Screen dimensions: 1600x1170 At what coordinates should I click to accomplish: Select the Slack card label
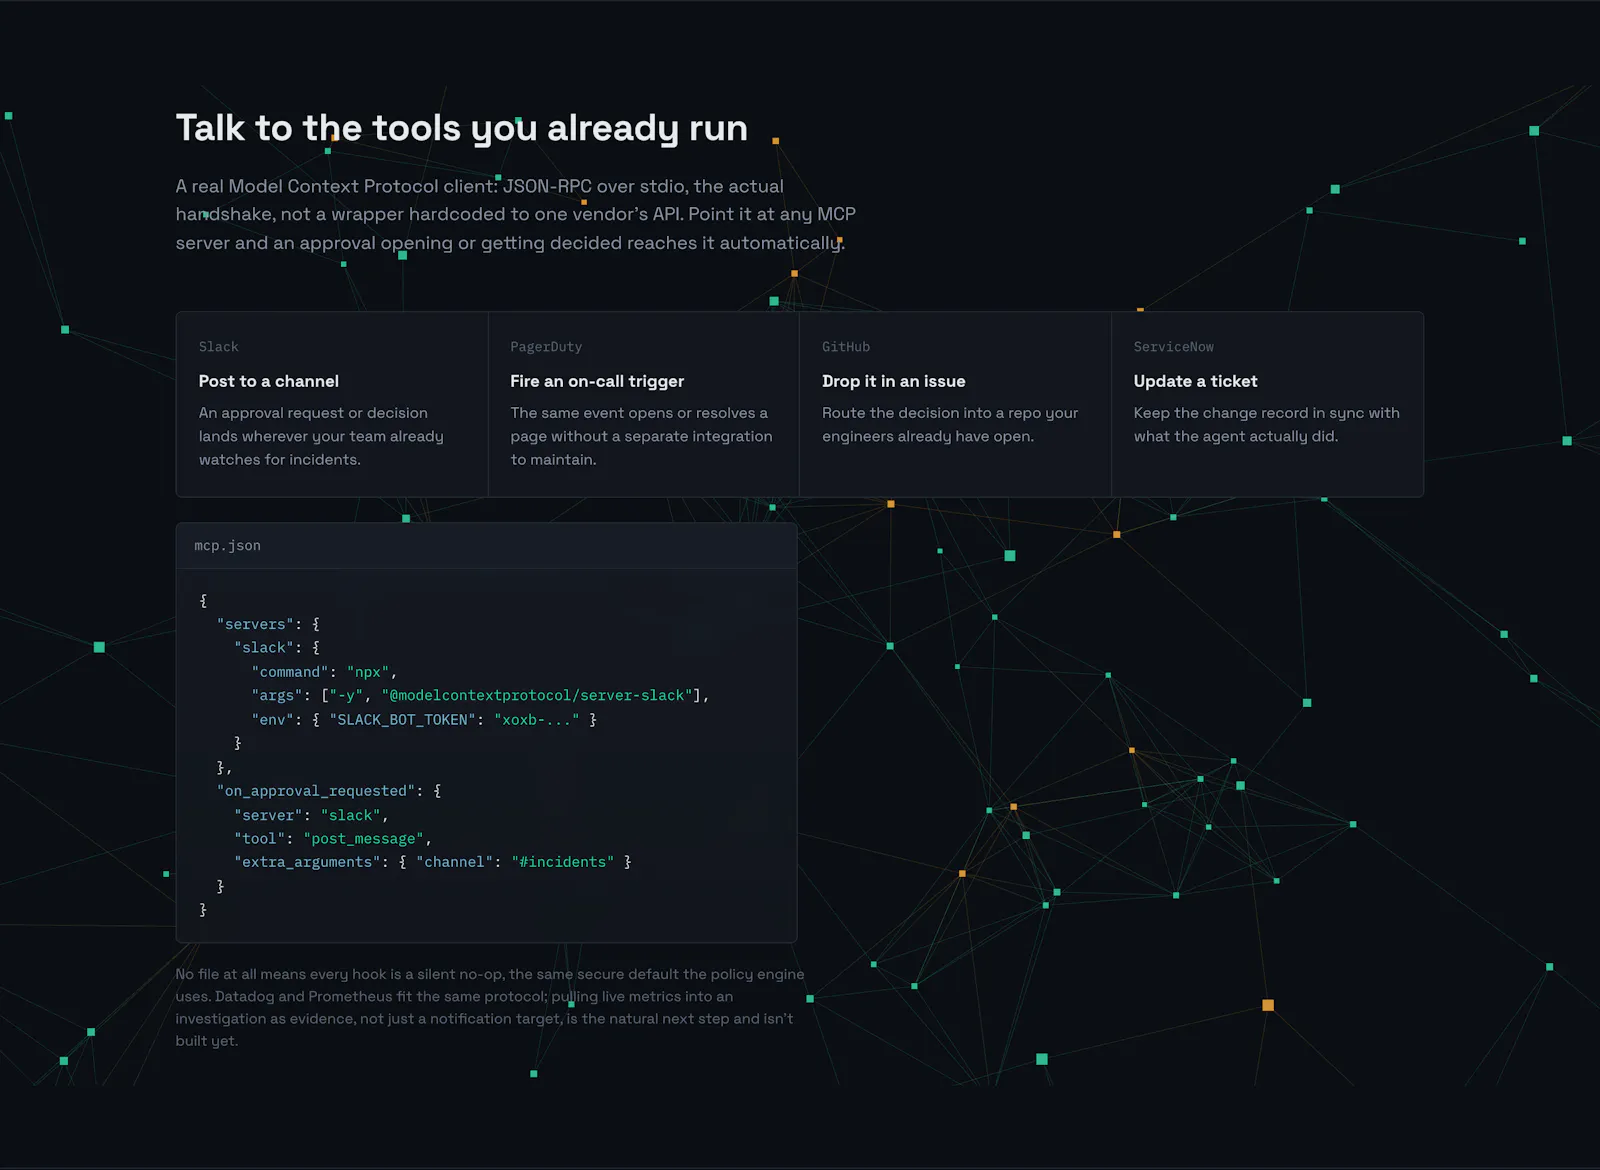point(218,347)
